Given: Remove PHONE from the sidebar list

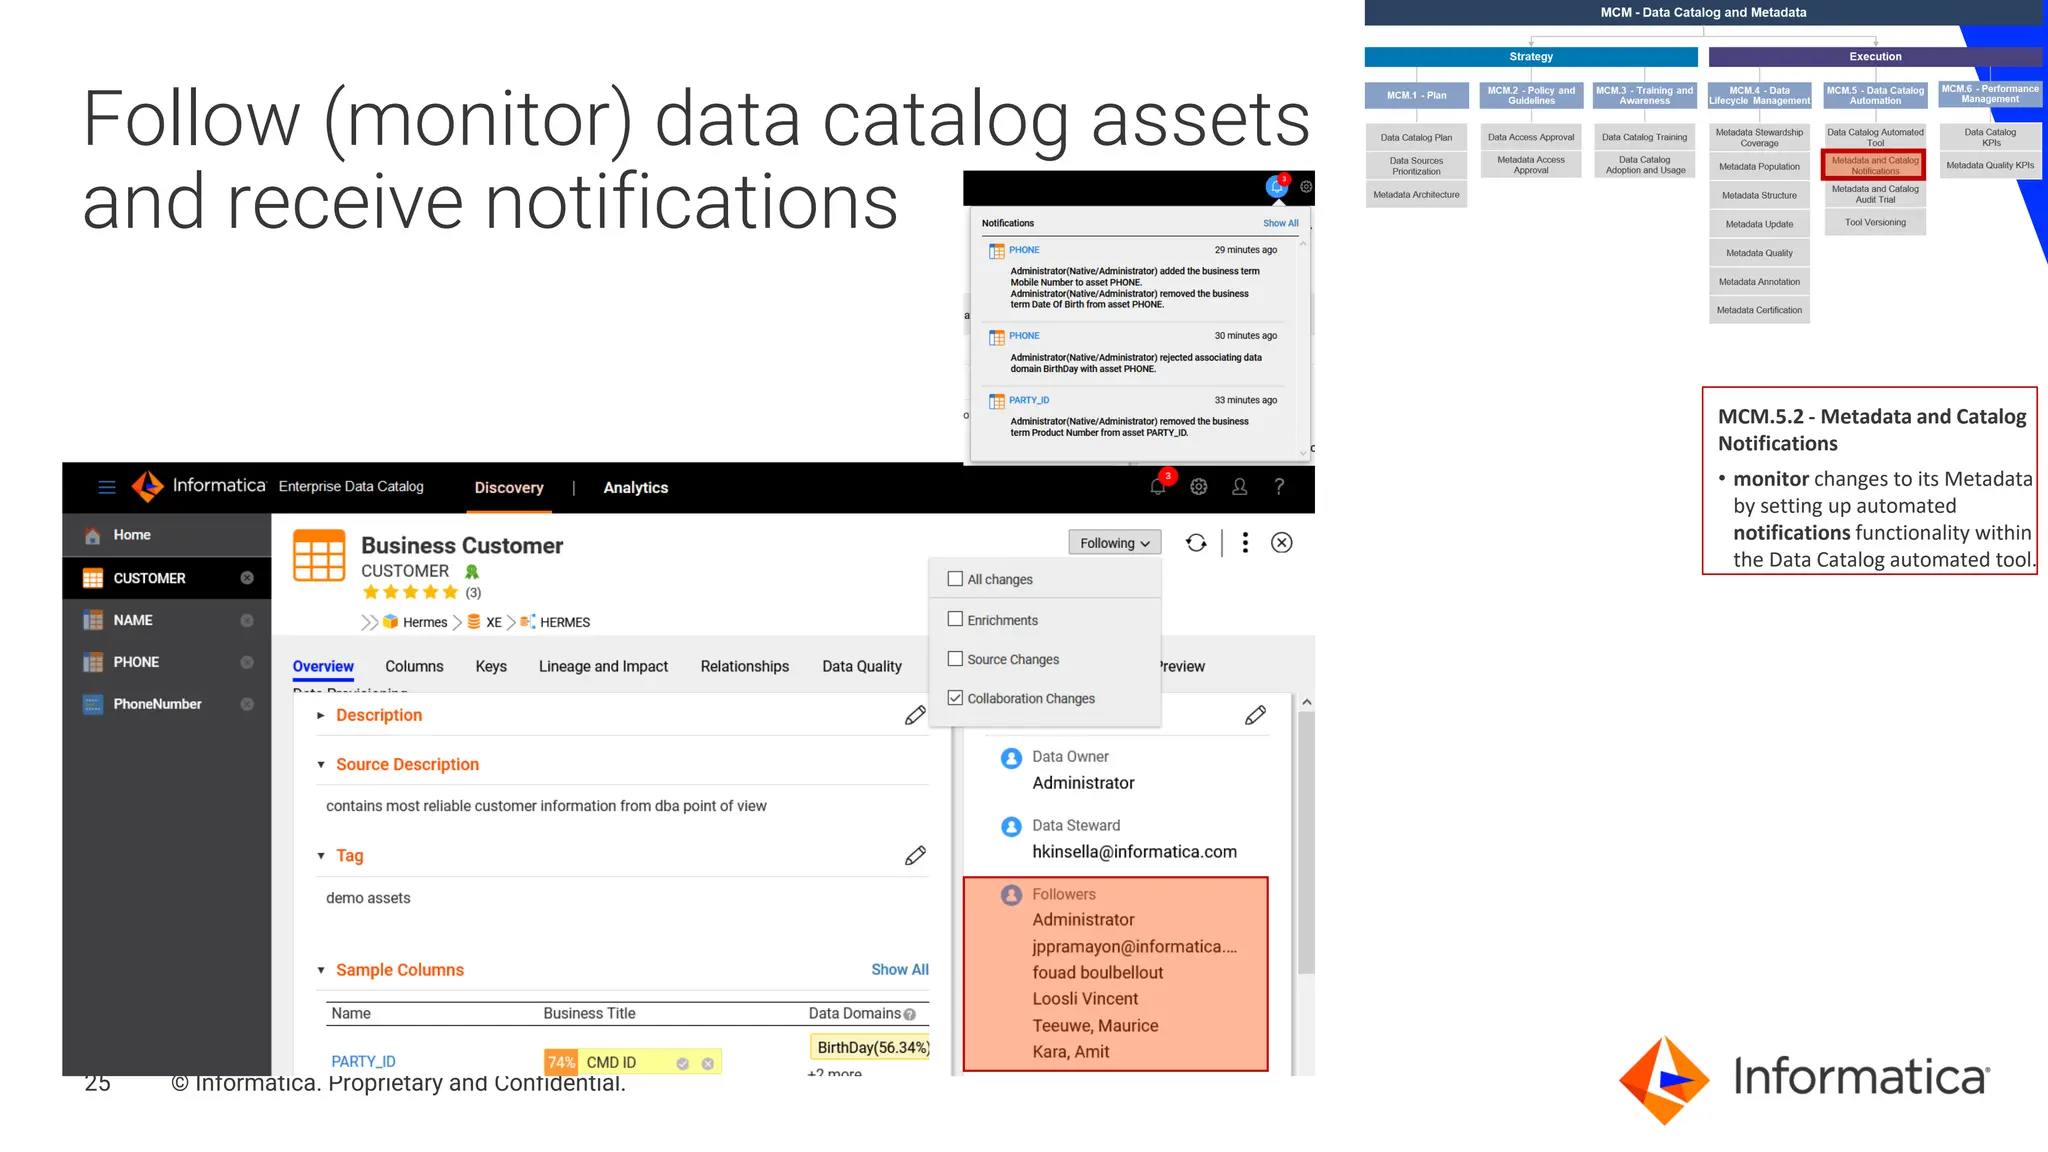Looking at the screenshot, I should point(247,663).
